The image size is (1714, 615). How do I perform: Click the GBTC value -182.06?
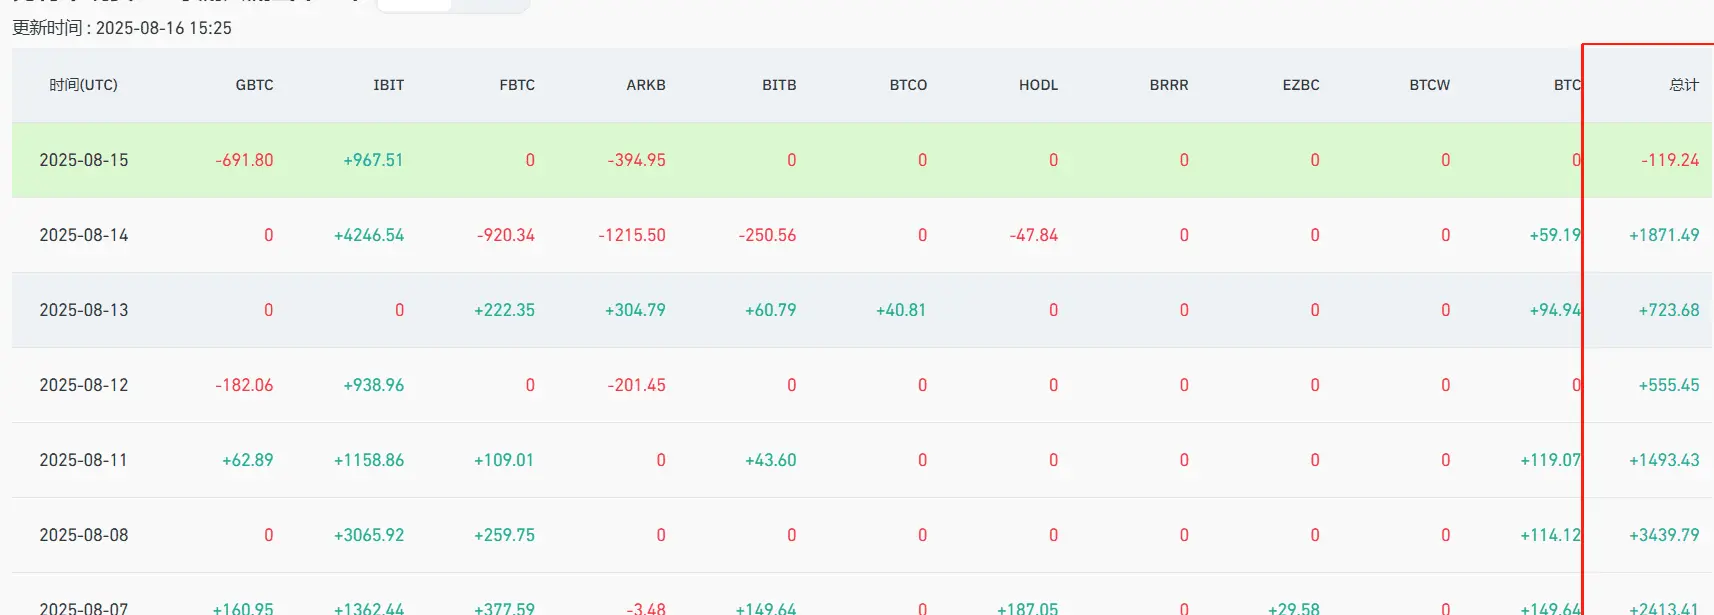coord(244,385)
